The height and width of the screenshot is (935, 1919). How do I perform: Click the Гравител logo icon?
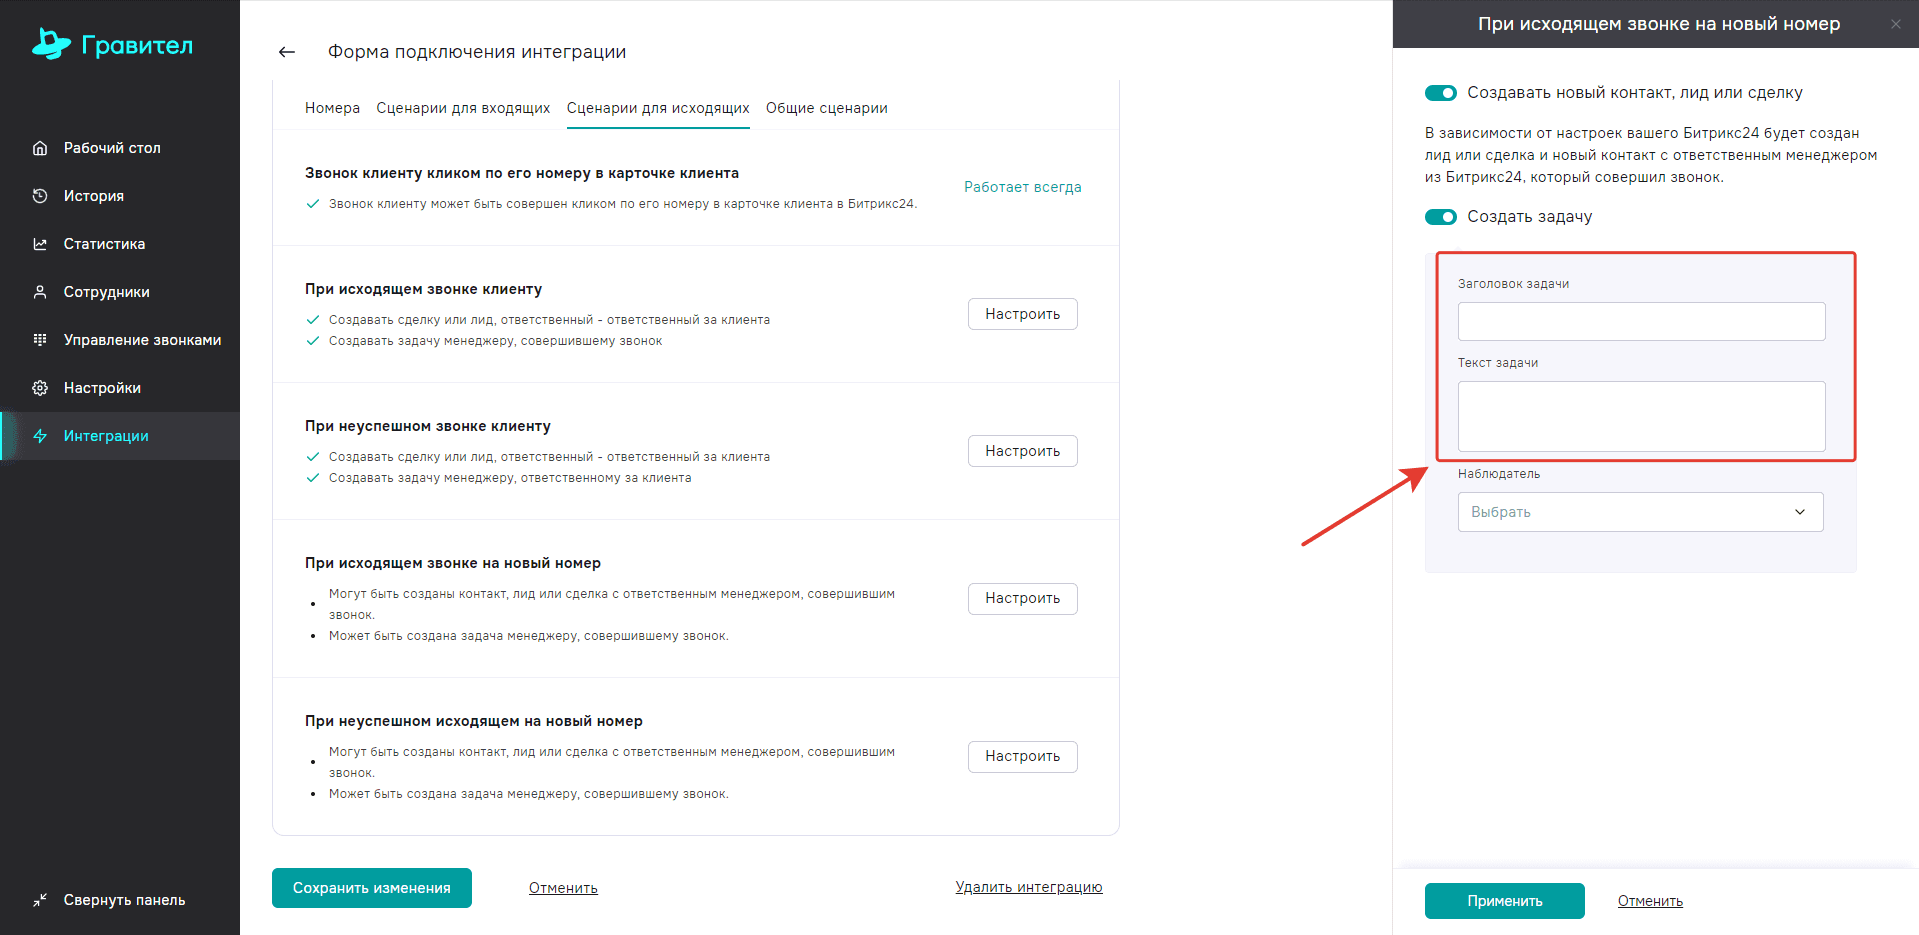pos(51,44)
